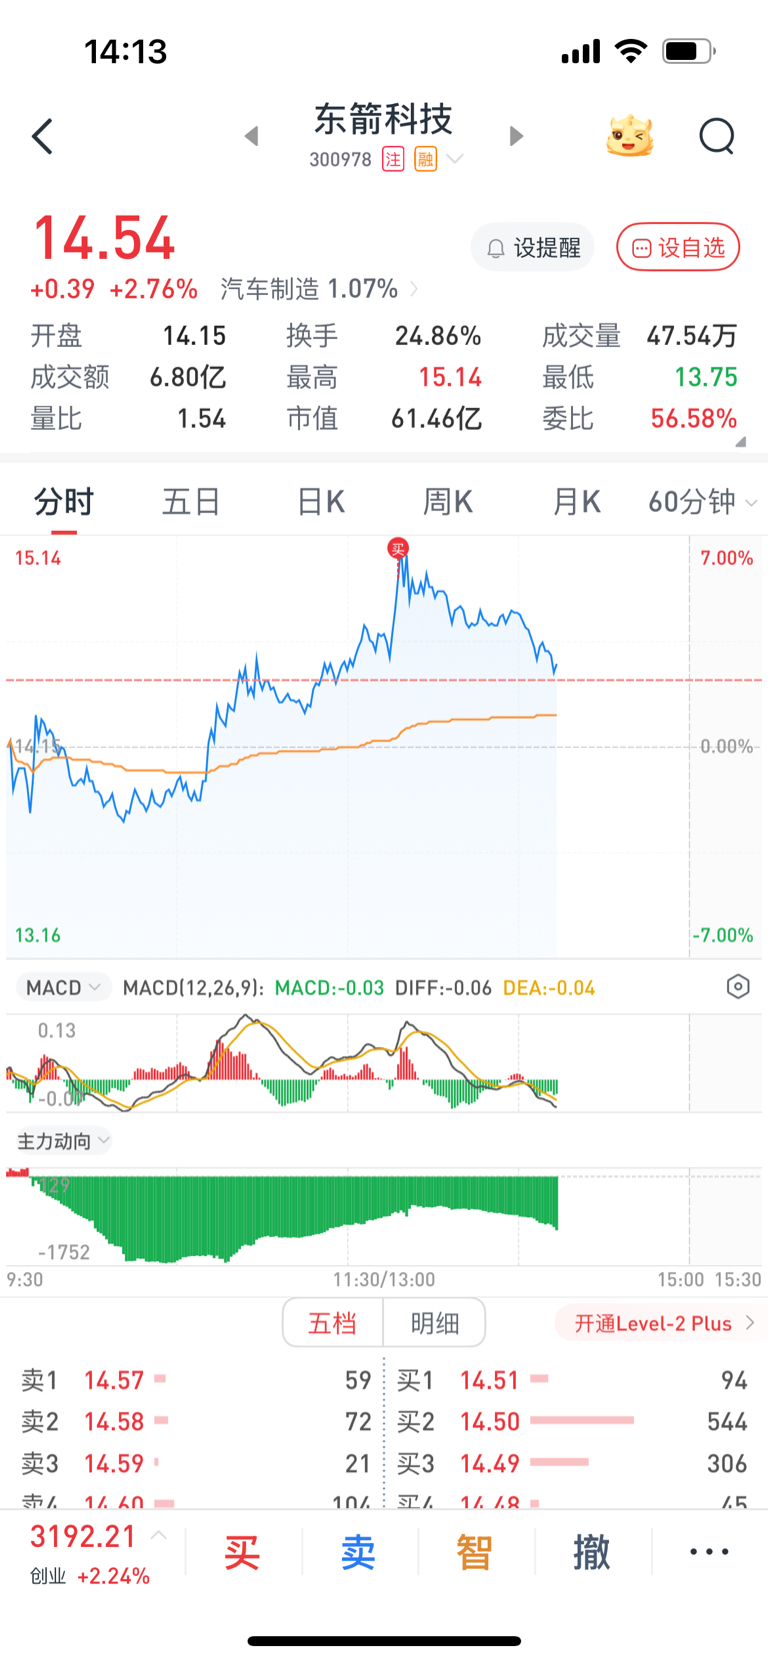Image resolution: width=768 pixels, height=1663 pixels.
Task: Switch to the 日K chart tab
Action: pyautogui.click(x=320, y=502)
